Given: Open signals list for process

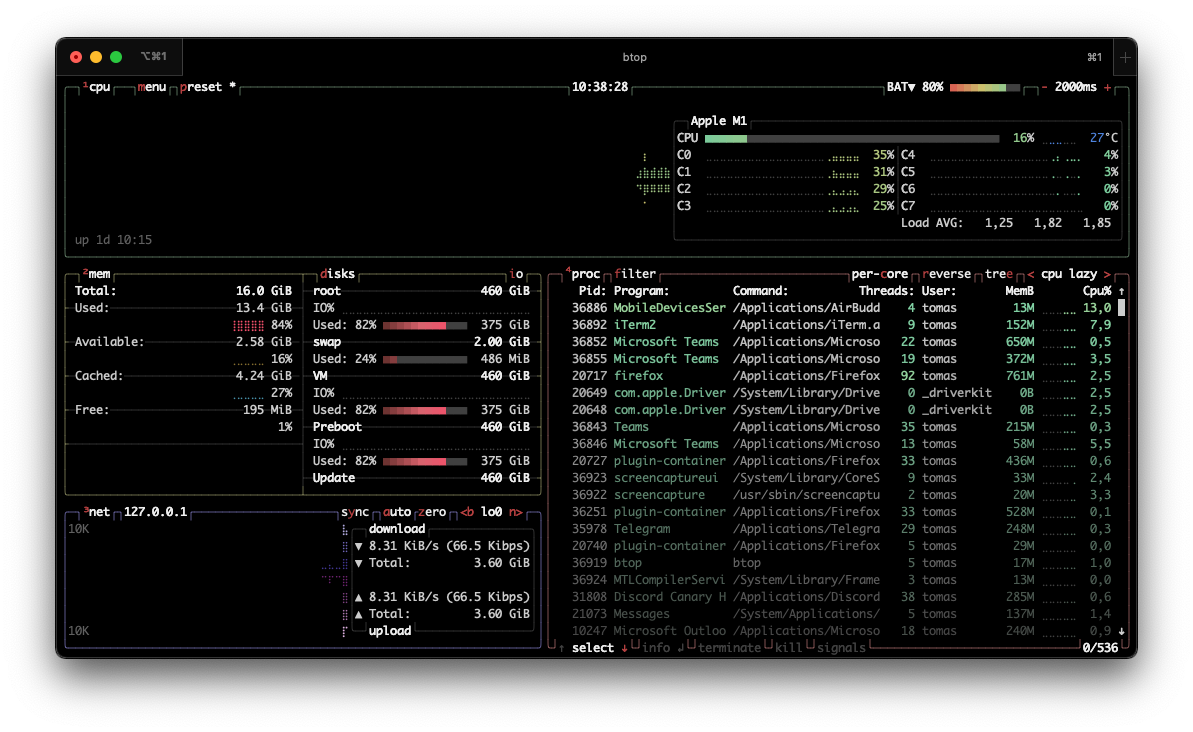Looking at the screenshot, I should 841,648.
